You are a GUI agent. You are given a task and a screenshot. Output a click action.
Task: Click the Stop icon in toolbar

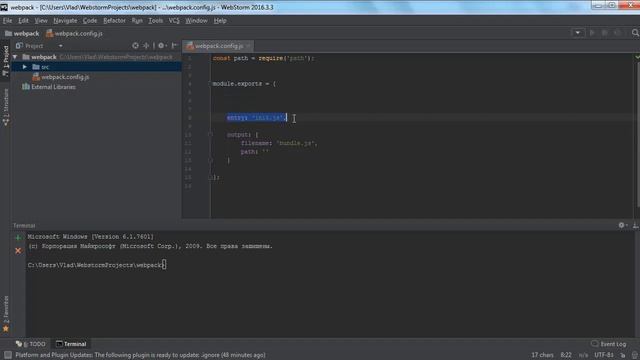pyautogui.click(x=618, y=33)
